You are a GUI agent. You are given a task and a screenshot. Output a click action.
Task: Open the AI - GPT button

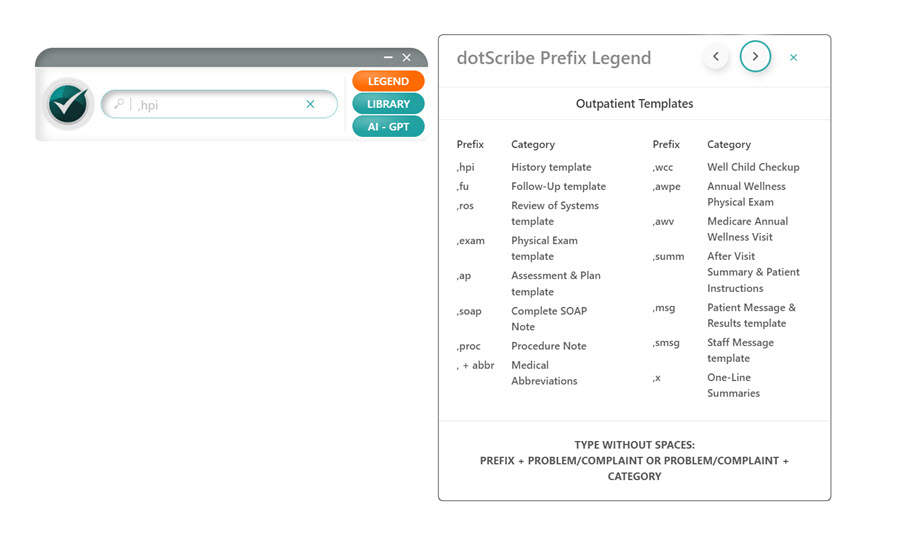tap(389, 127)
